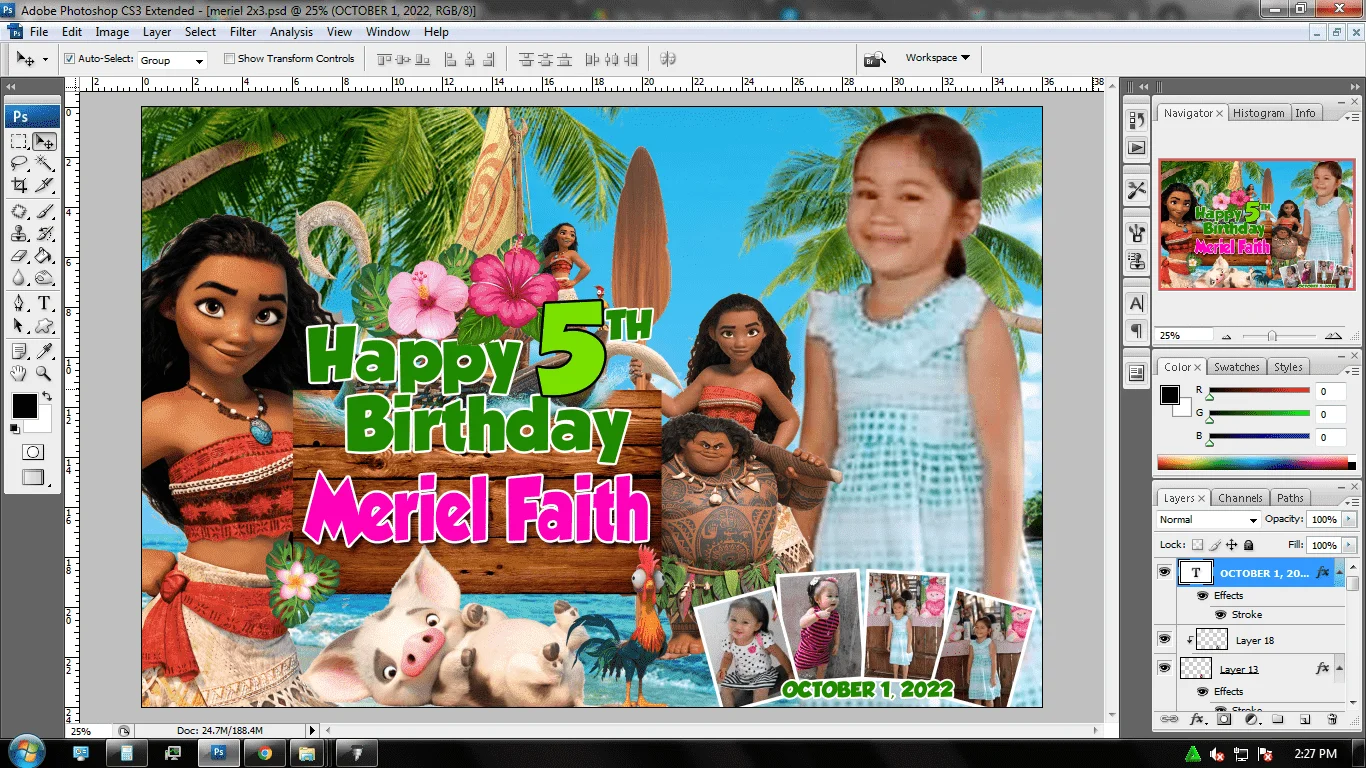Select the Pen tool
The height and width of the screenshot is (768, 1366).
(x=19, y=303)
